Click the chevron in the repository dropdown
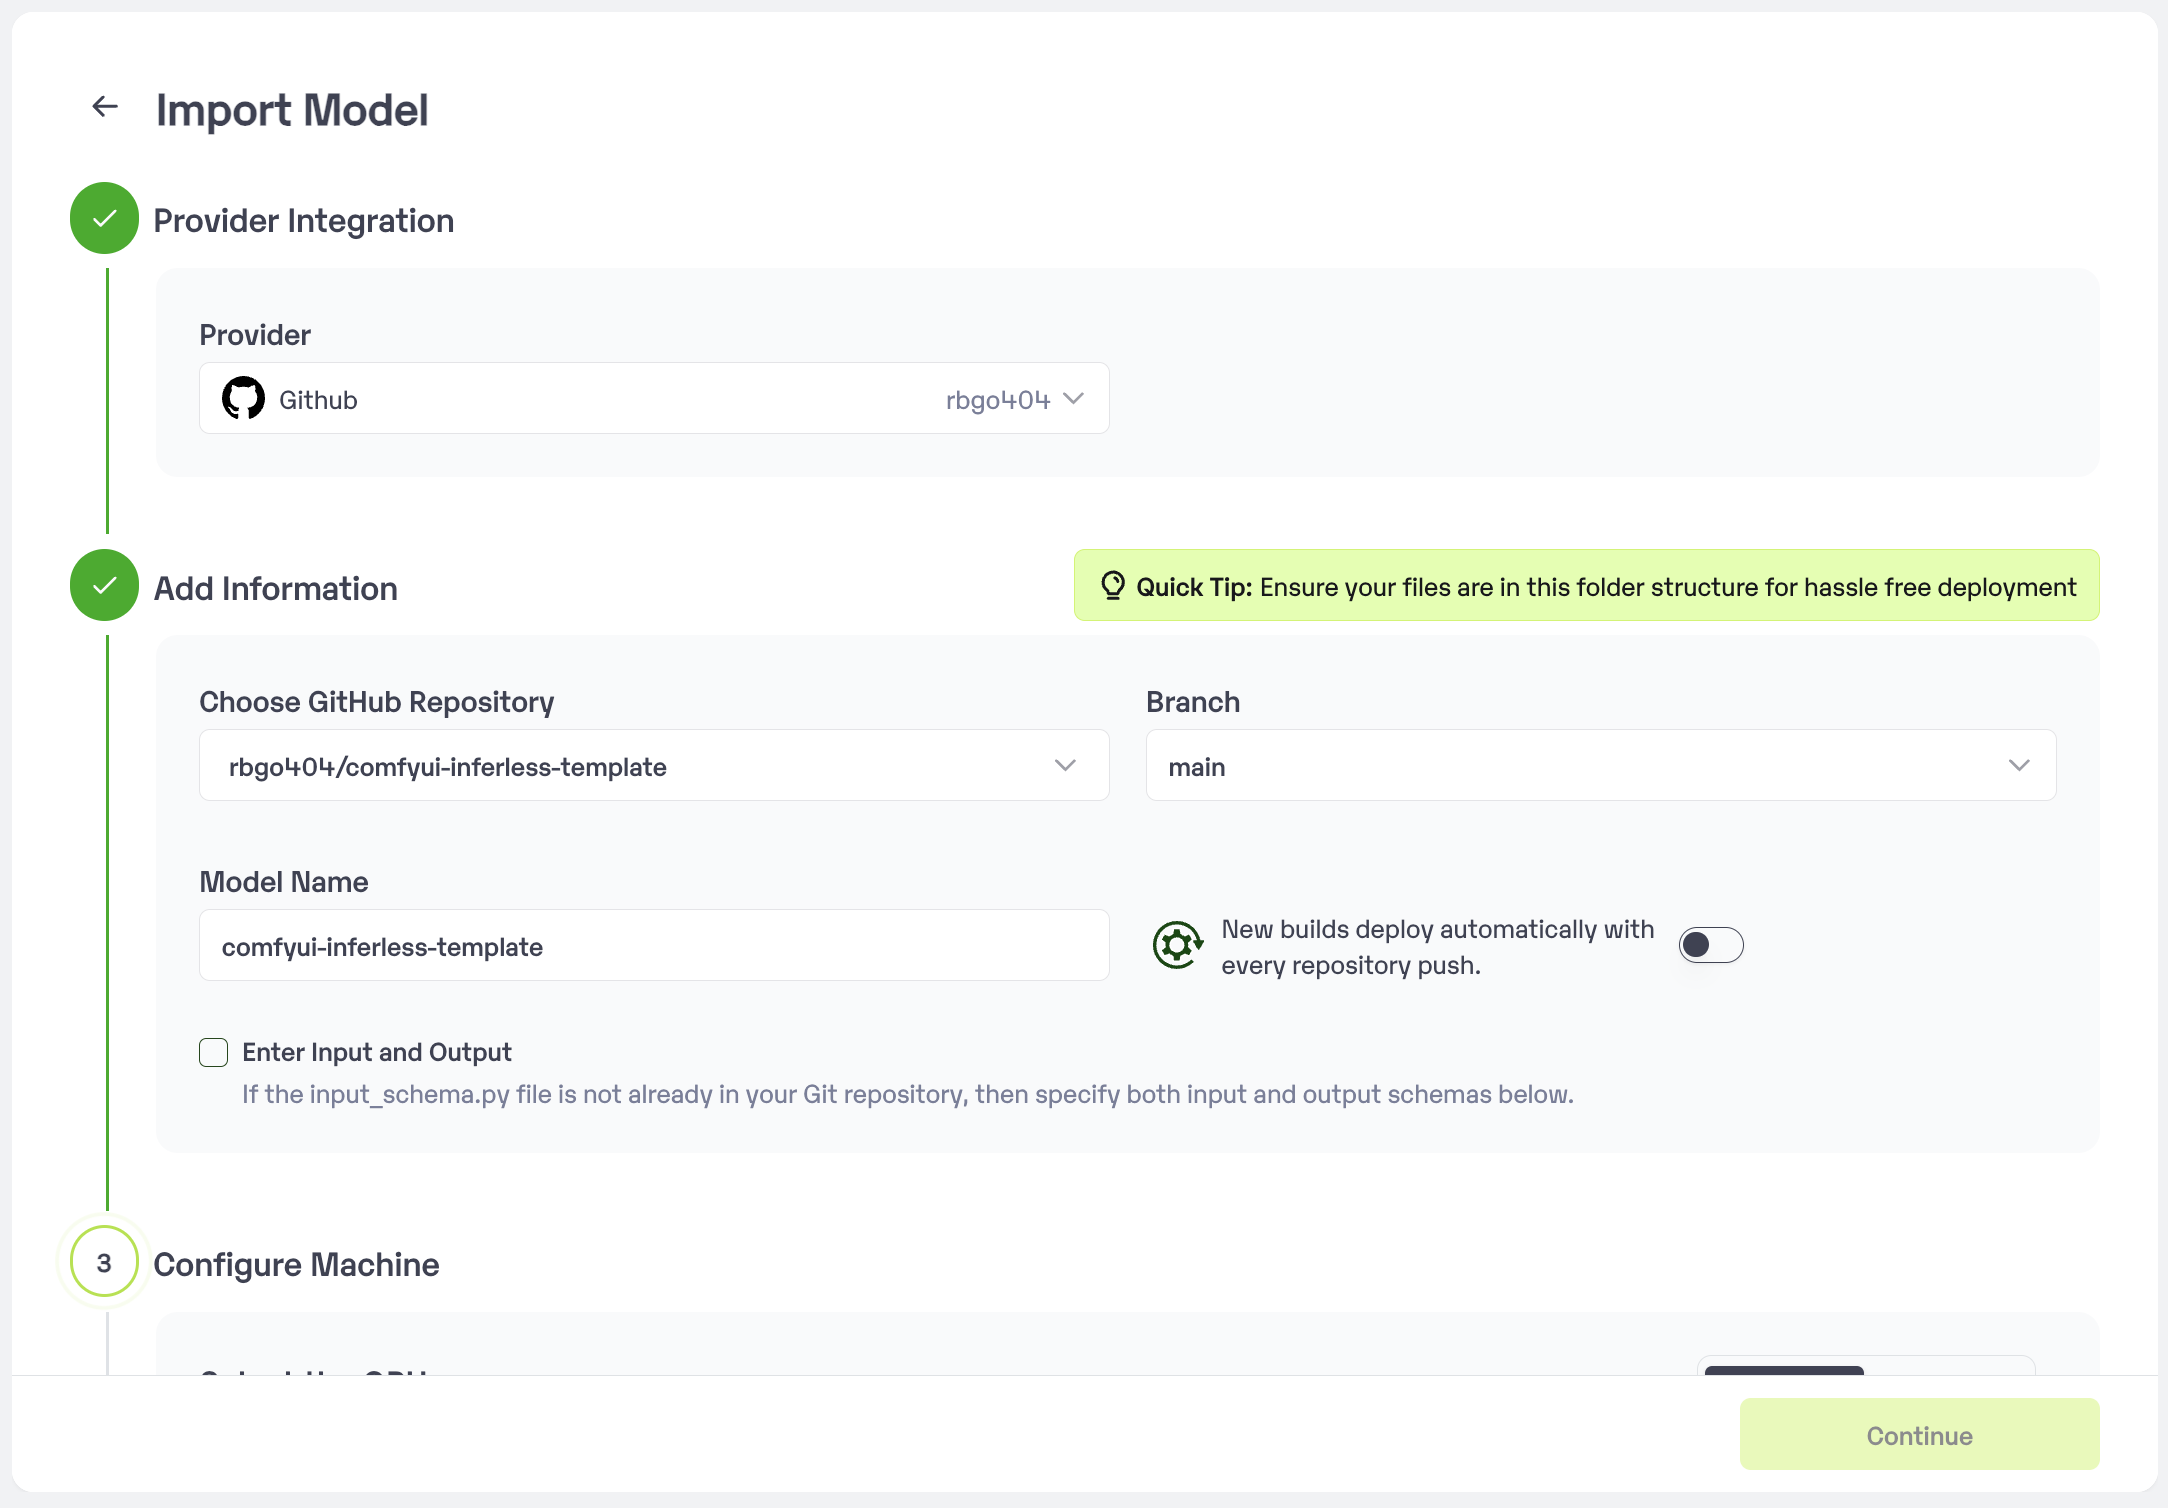Screen dimensions: 2168x1508 [x=1065, y=766]
